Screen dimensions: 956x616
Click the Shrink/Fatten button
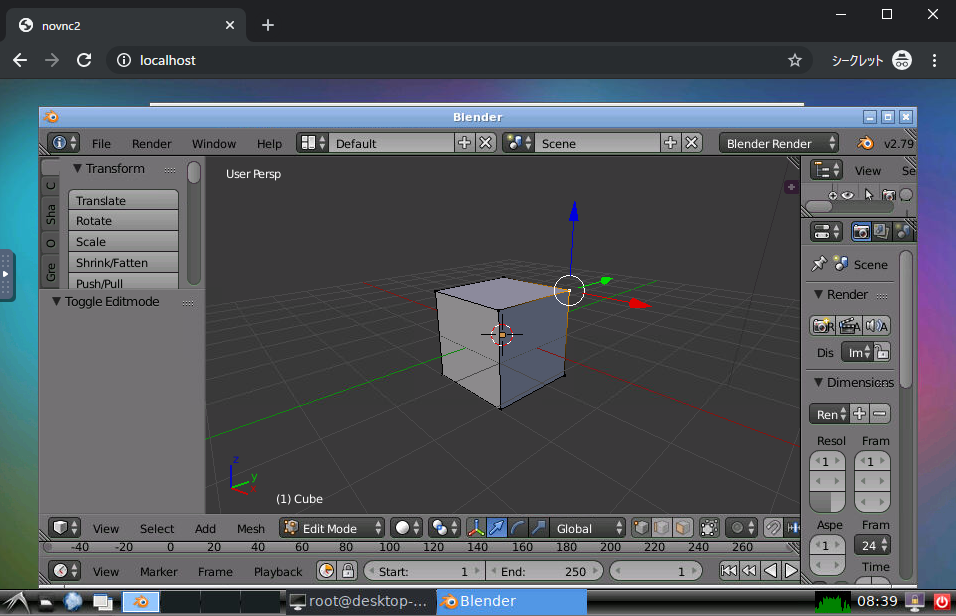click(x=123, y=262)
